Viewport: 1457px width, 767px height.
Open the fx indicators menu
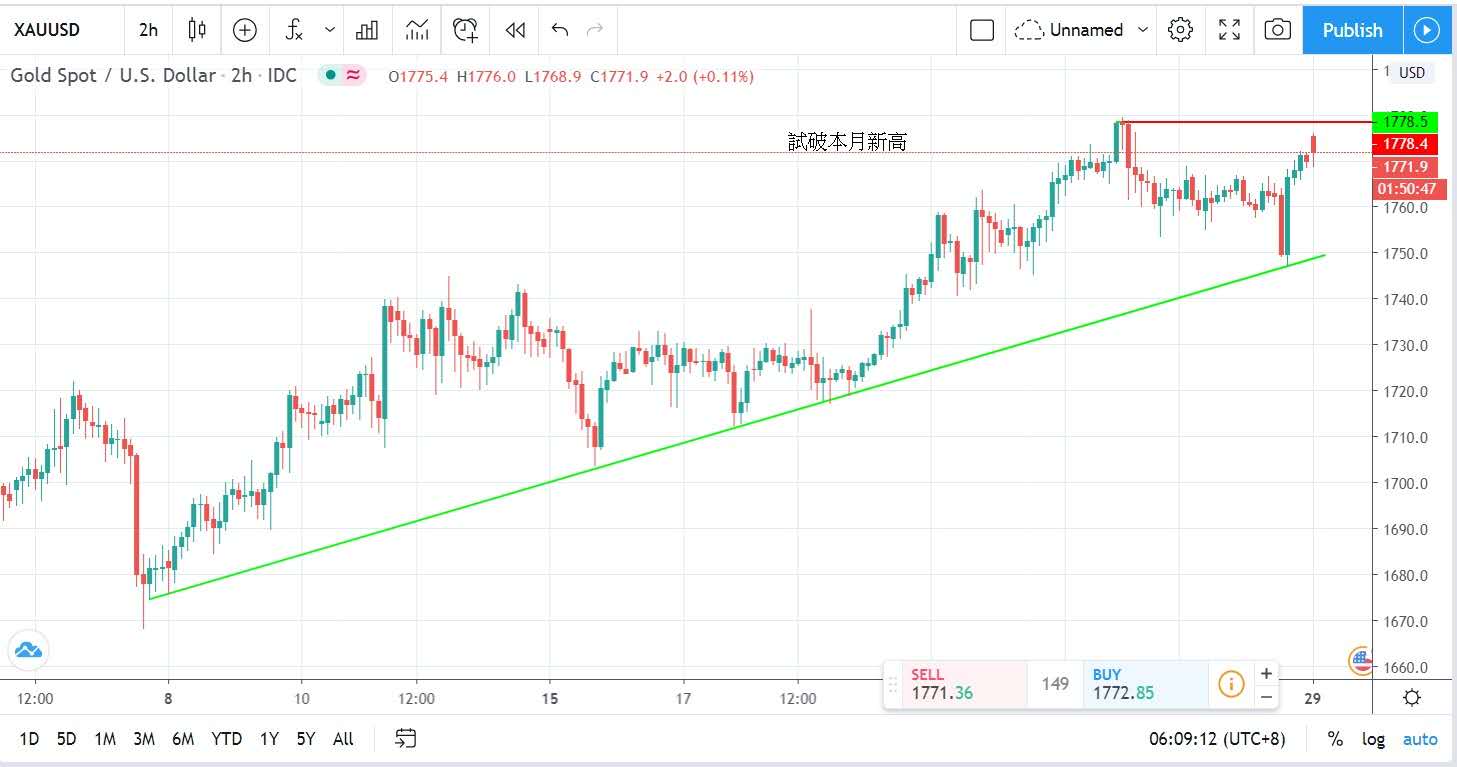point(294,30)
